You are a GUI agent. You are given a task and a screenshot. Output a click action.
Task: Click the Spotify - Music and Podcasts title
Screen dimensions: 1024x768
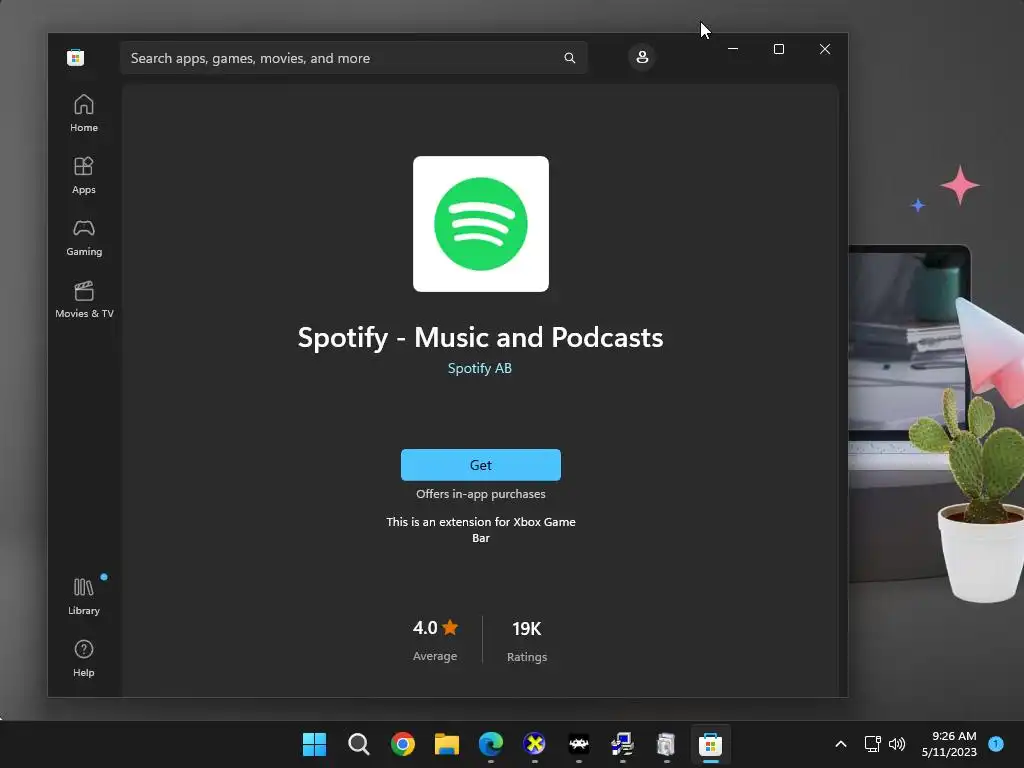pos(481,338)
